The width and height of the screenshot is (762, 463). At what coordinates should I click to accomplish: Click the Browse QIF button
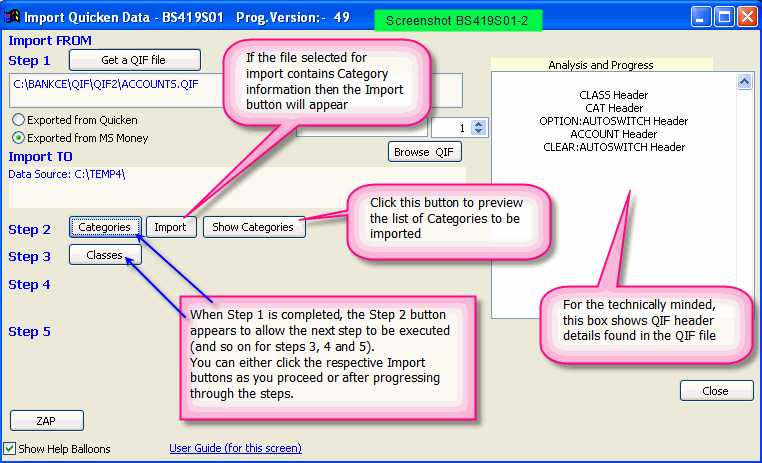[424, 152]
